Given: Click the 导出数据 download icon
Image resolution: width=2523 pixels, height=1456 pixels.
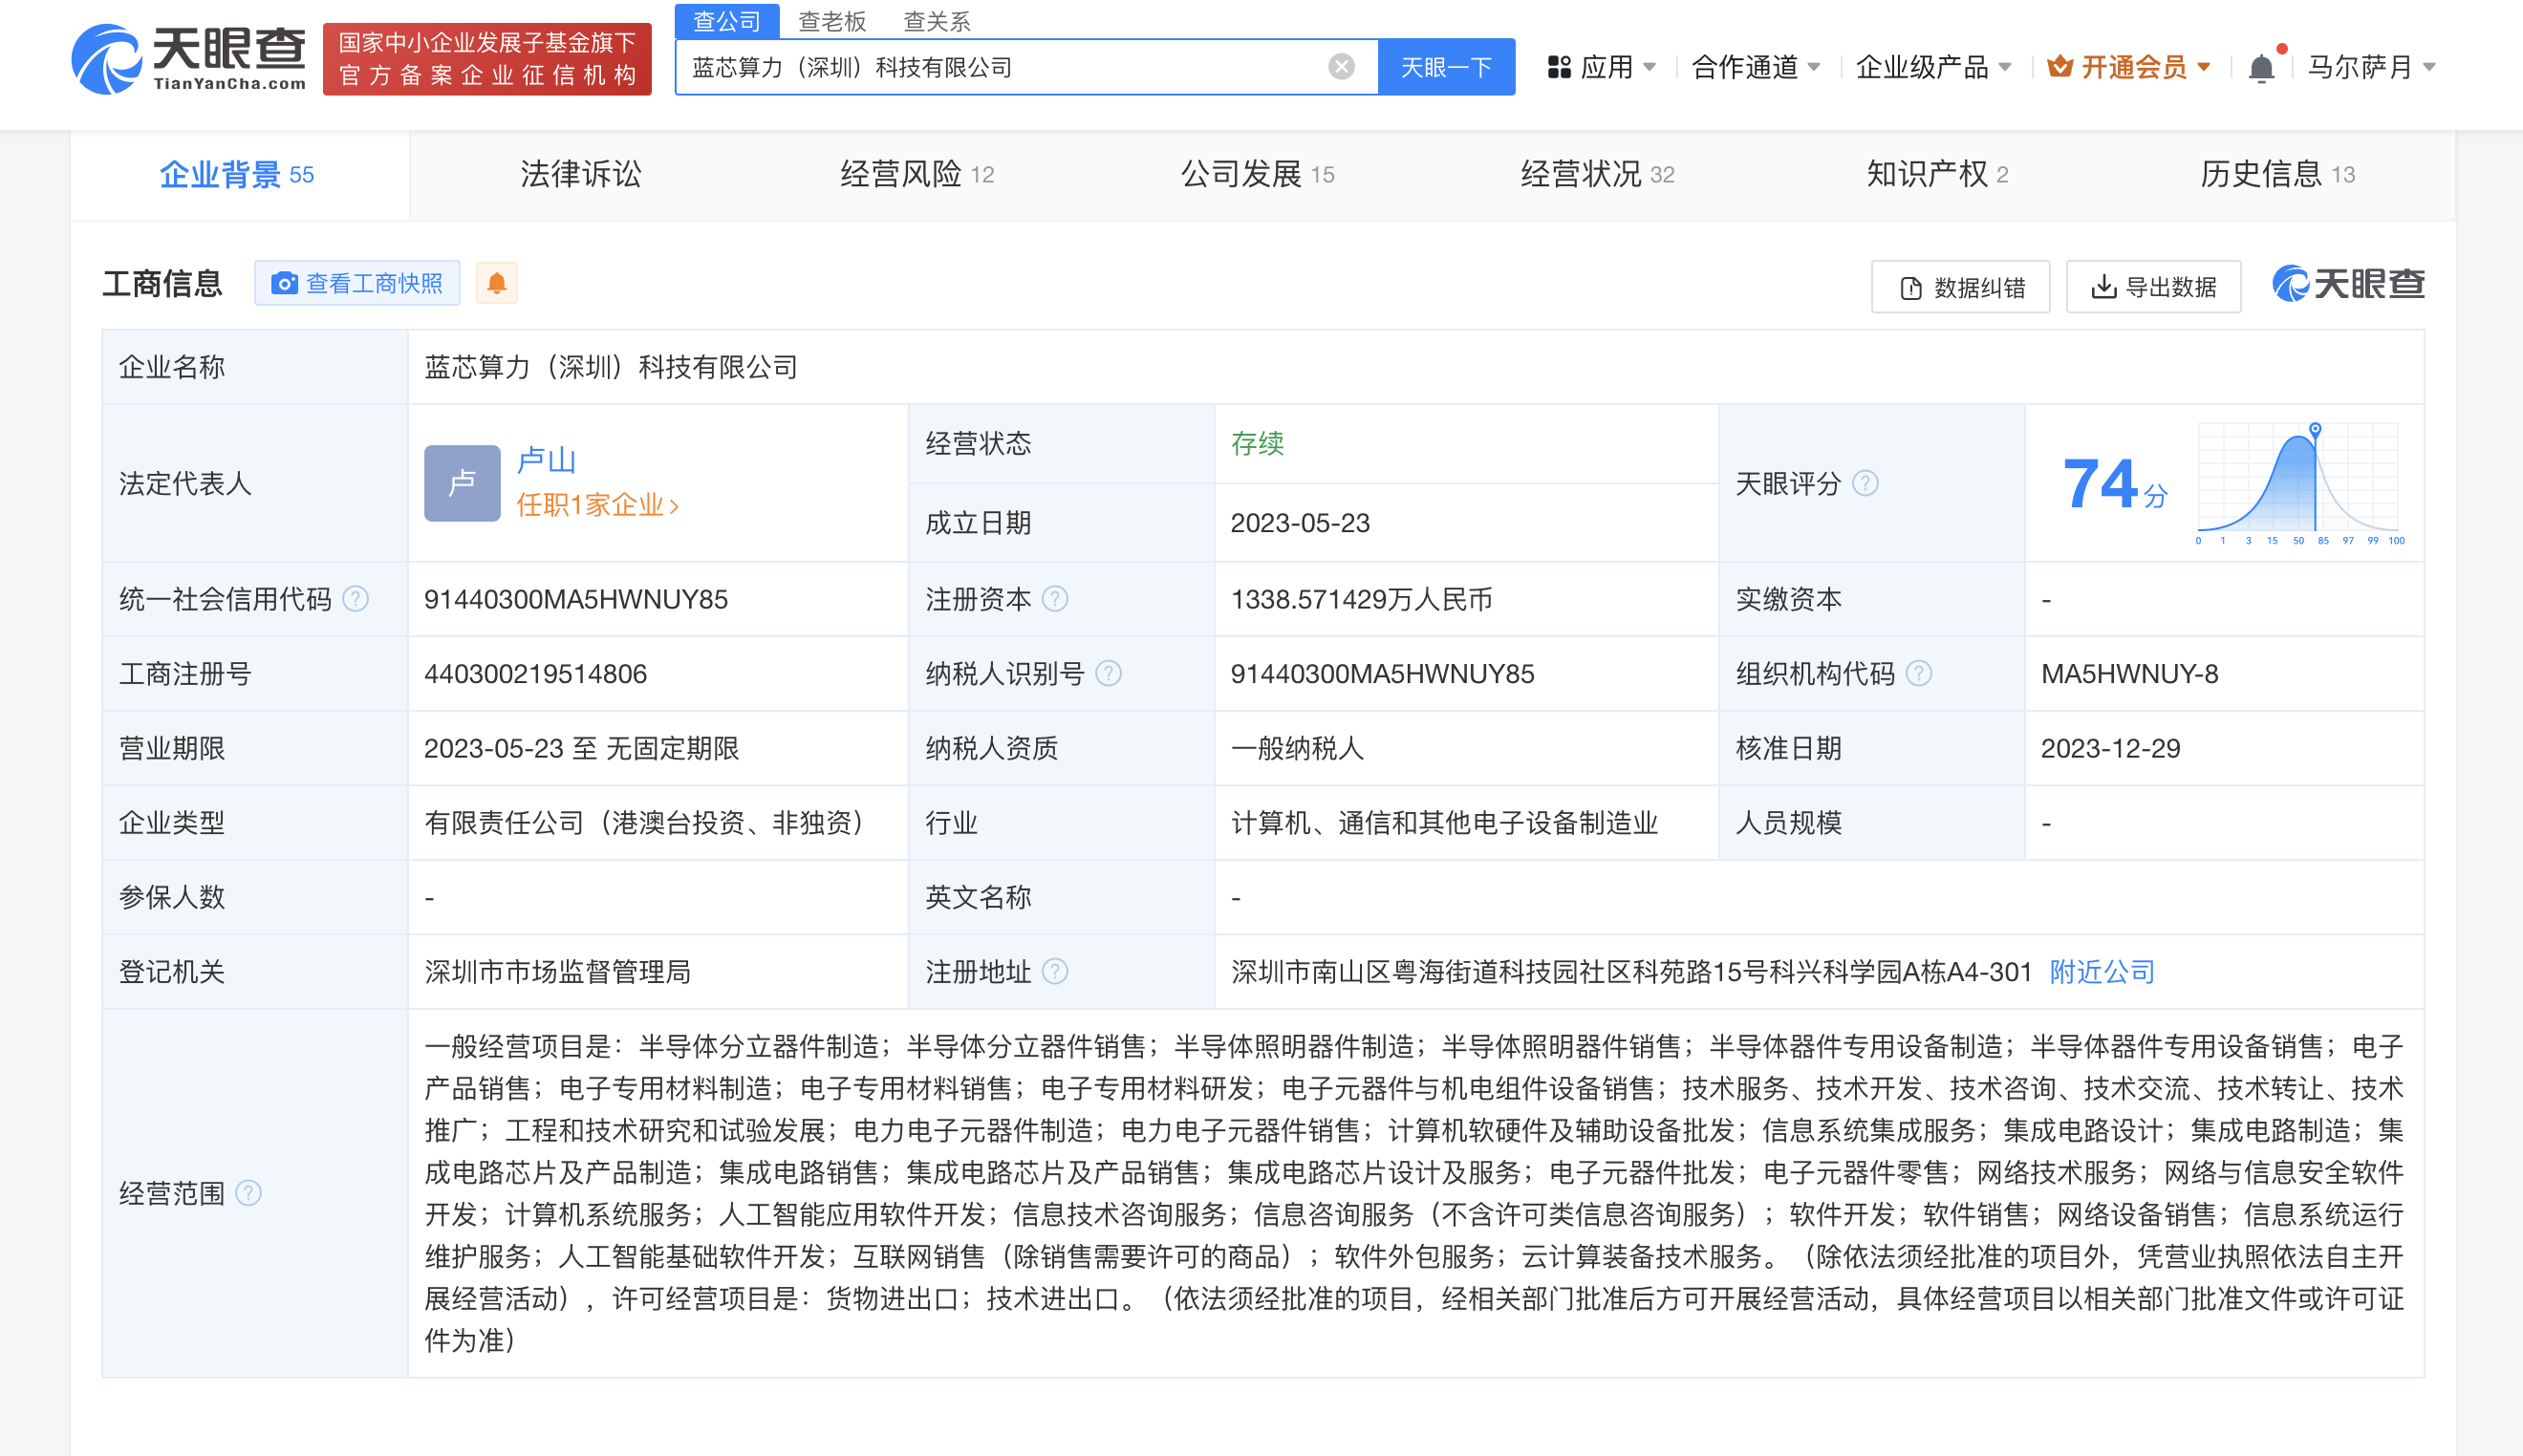Looking at the screenshot, I should [2105, 287].
